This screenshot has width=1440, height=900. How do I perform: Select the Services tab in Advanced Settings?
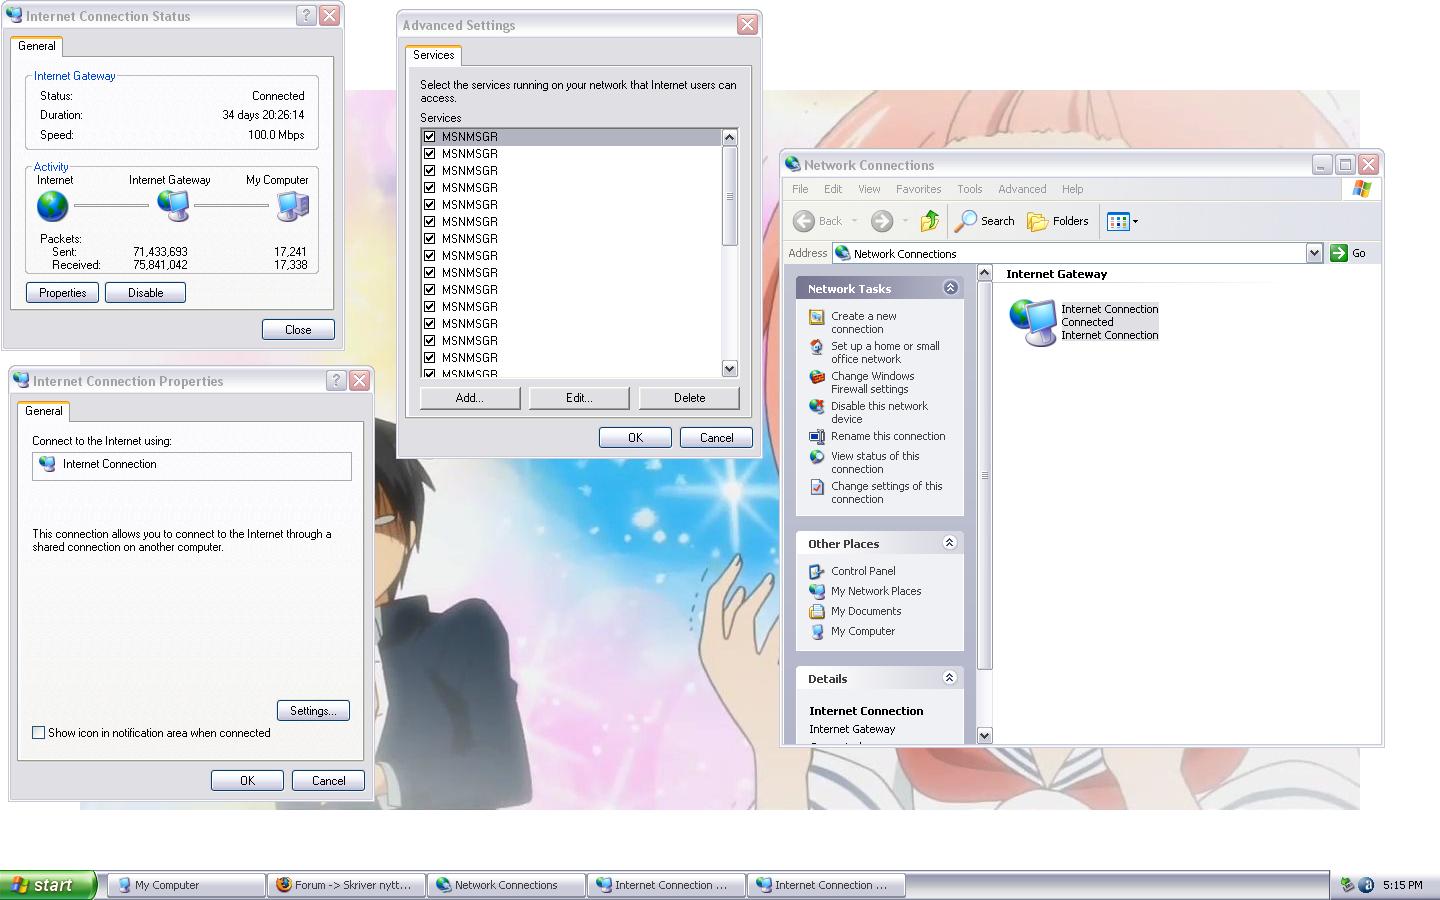pos(433,55)
